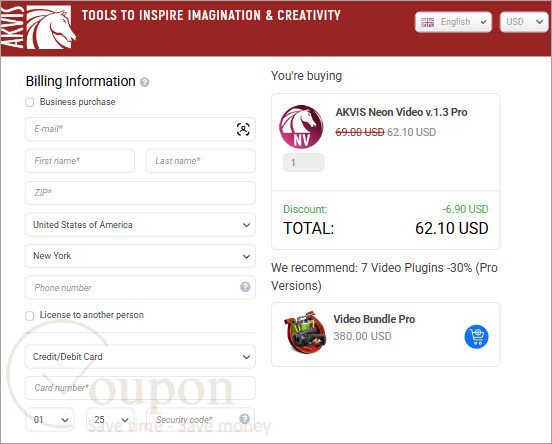Viewport: 552px width, 444px height.
Task: Click the Security code help icon
Action: (244, 419)
